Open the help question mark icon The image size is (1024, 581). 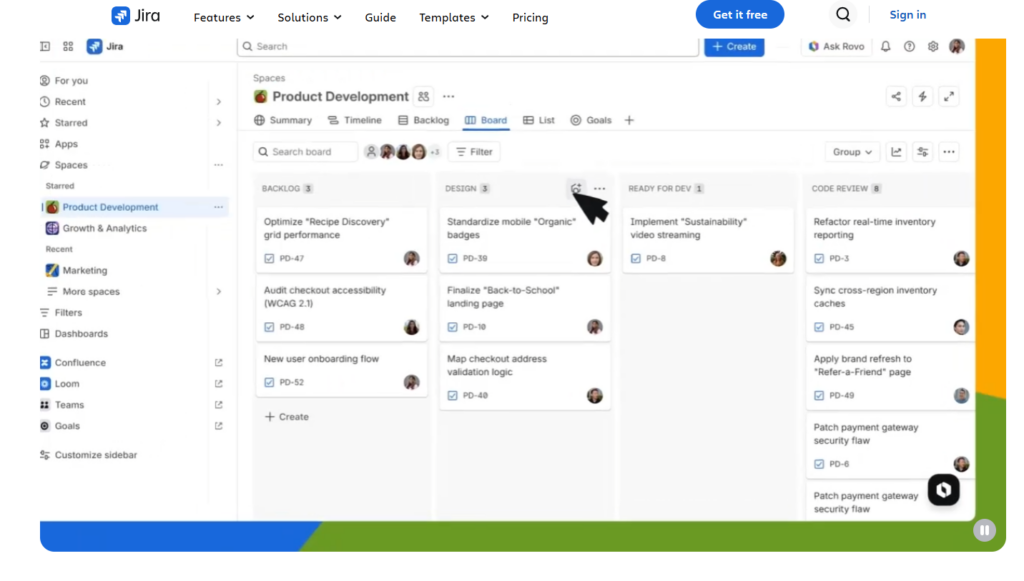[x=909, y=46]
